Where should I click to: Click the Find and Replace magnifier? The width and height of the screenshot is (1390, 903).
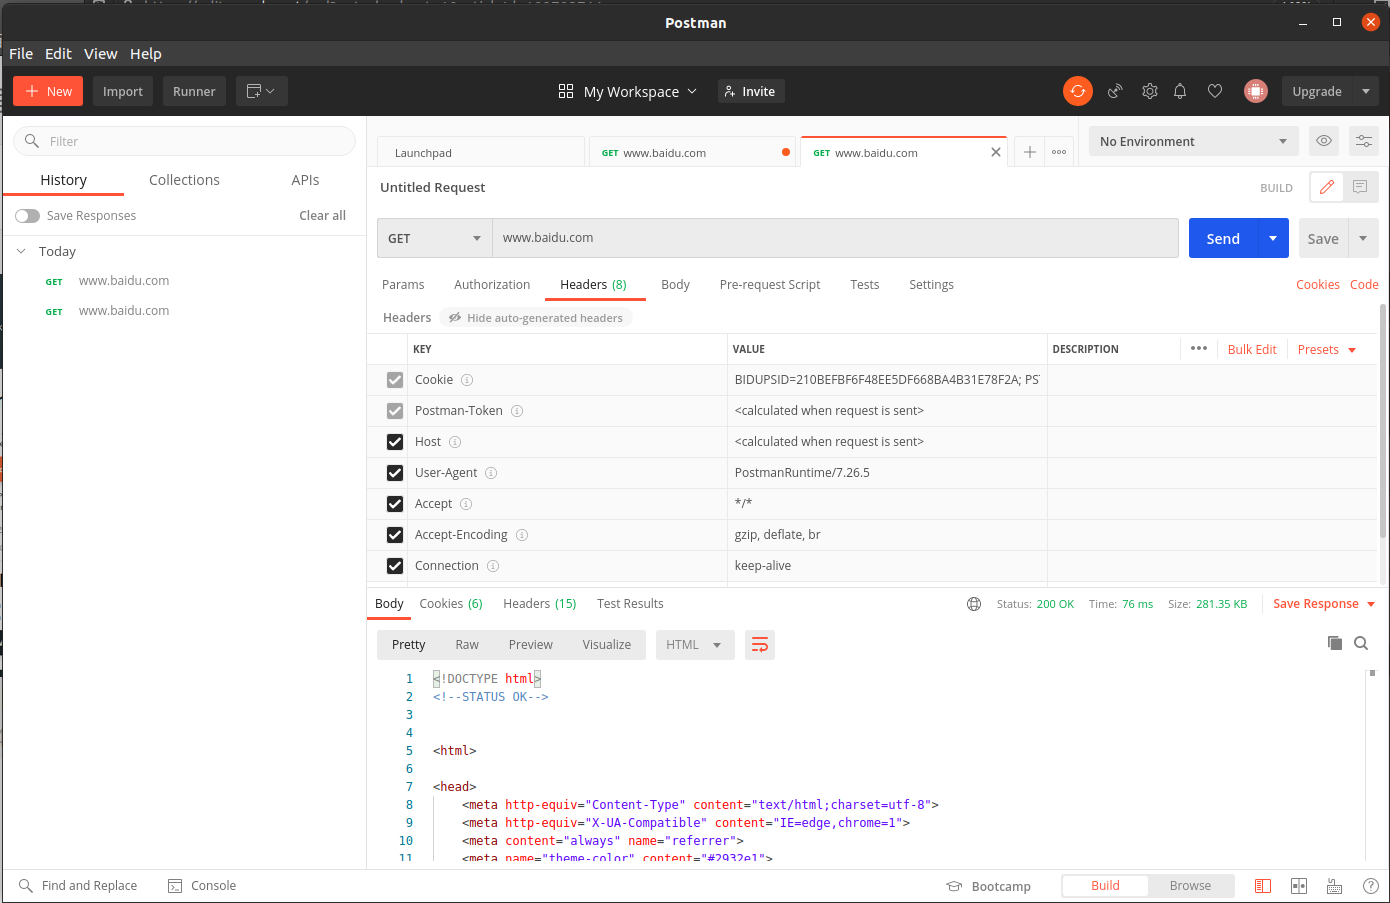[26, 886]
